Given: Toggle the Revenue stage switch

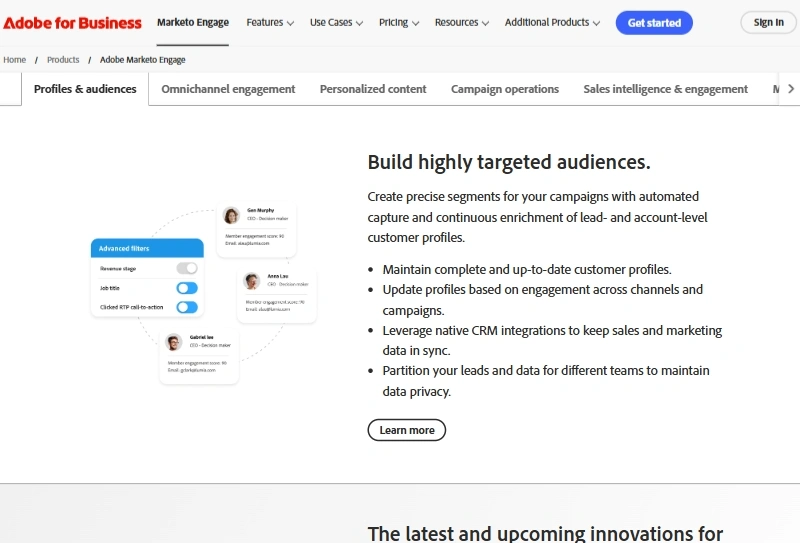Looking at the screenshot, I should point(187,268).
